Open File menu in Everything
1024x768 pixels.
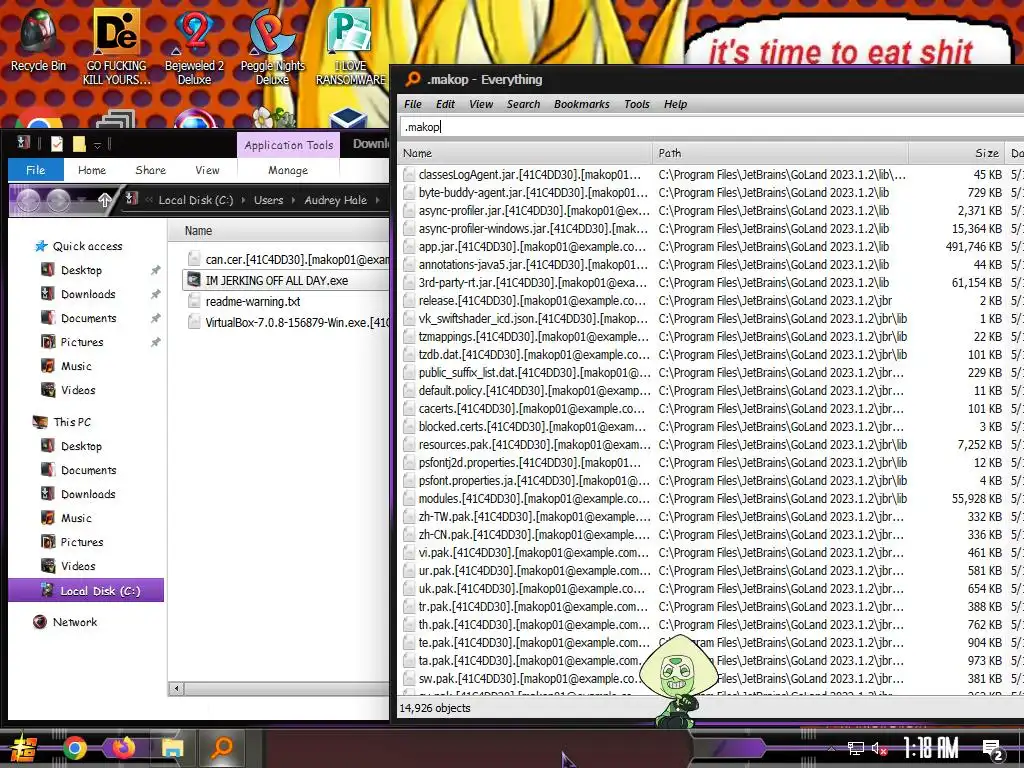point(413,104)
